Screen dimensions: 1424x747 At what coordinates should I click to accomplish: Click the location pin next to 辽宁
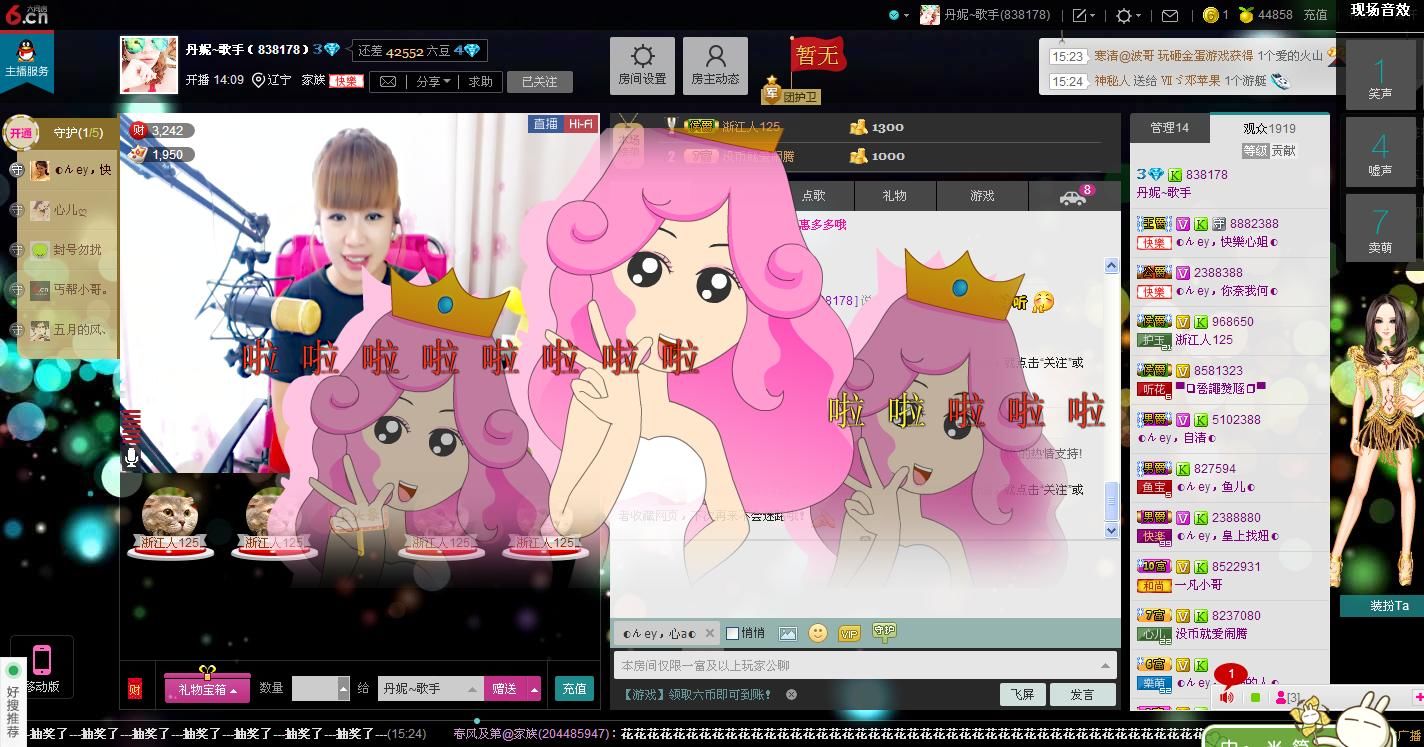tap(258, 81)
